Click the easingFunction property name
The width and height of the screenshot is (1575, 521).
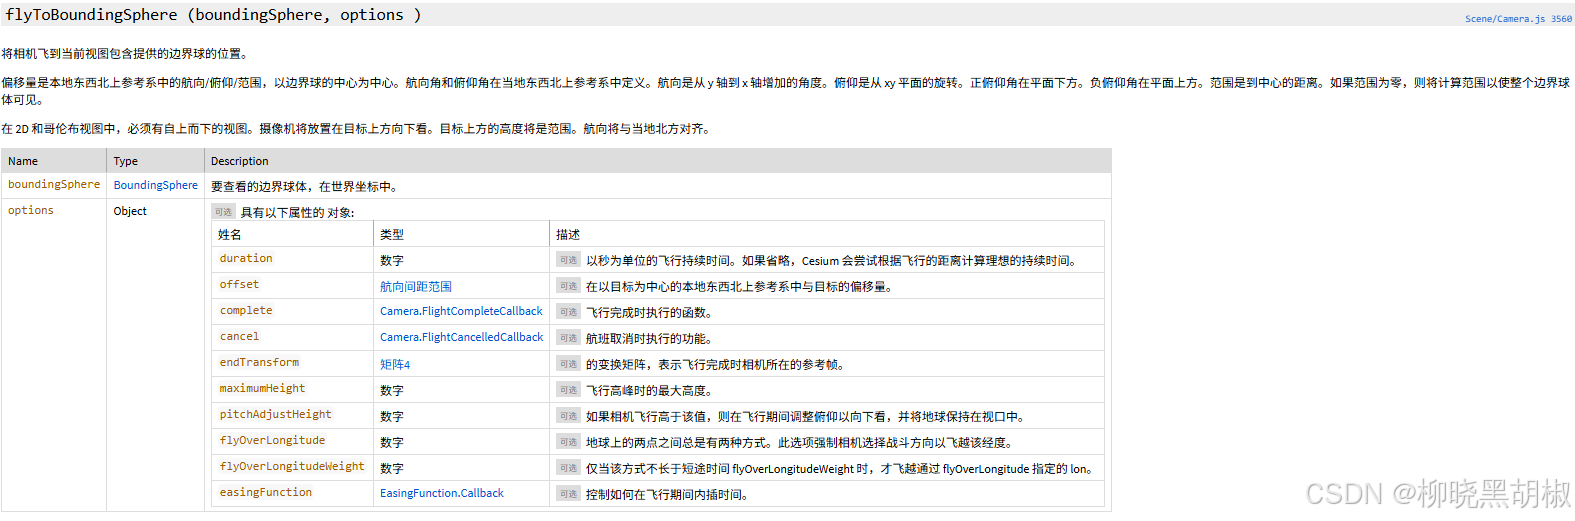point(266,493)
